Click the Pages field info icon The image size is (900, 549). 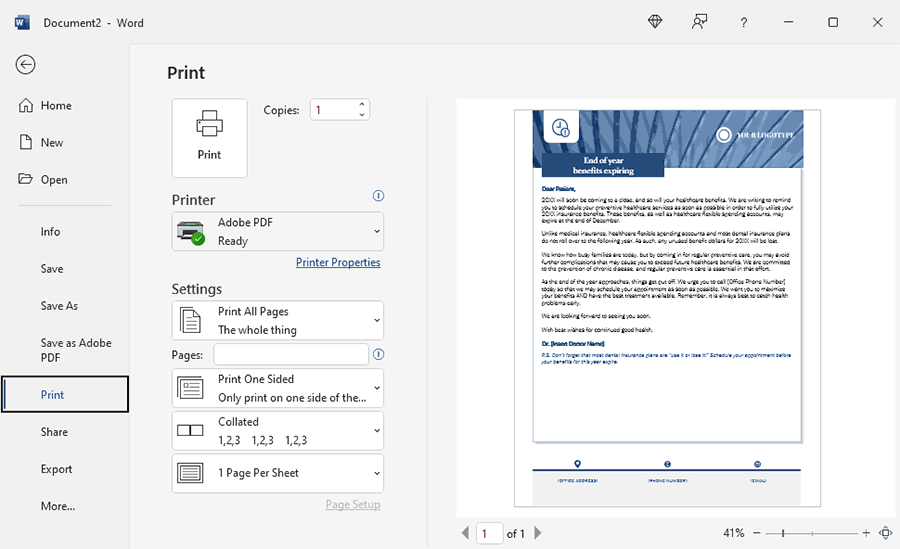[378, 354]
